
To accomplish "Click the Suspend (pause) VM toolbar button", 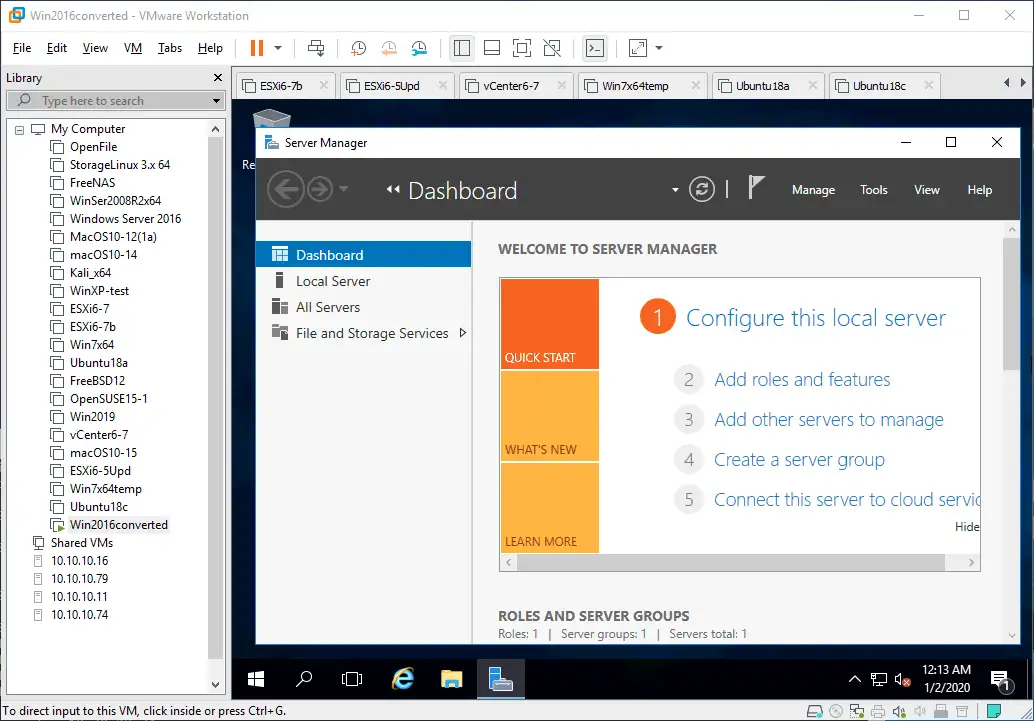I will (x=256, y=48).
